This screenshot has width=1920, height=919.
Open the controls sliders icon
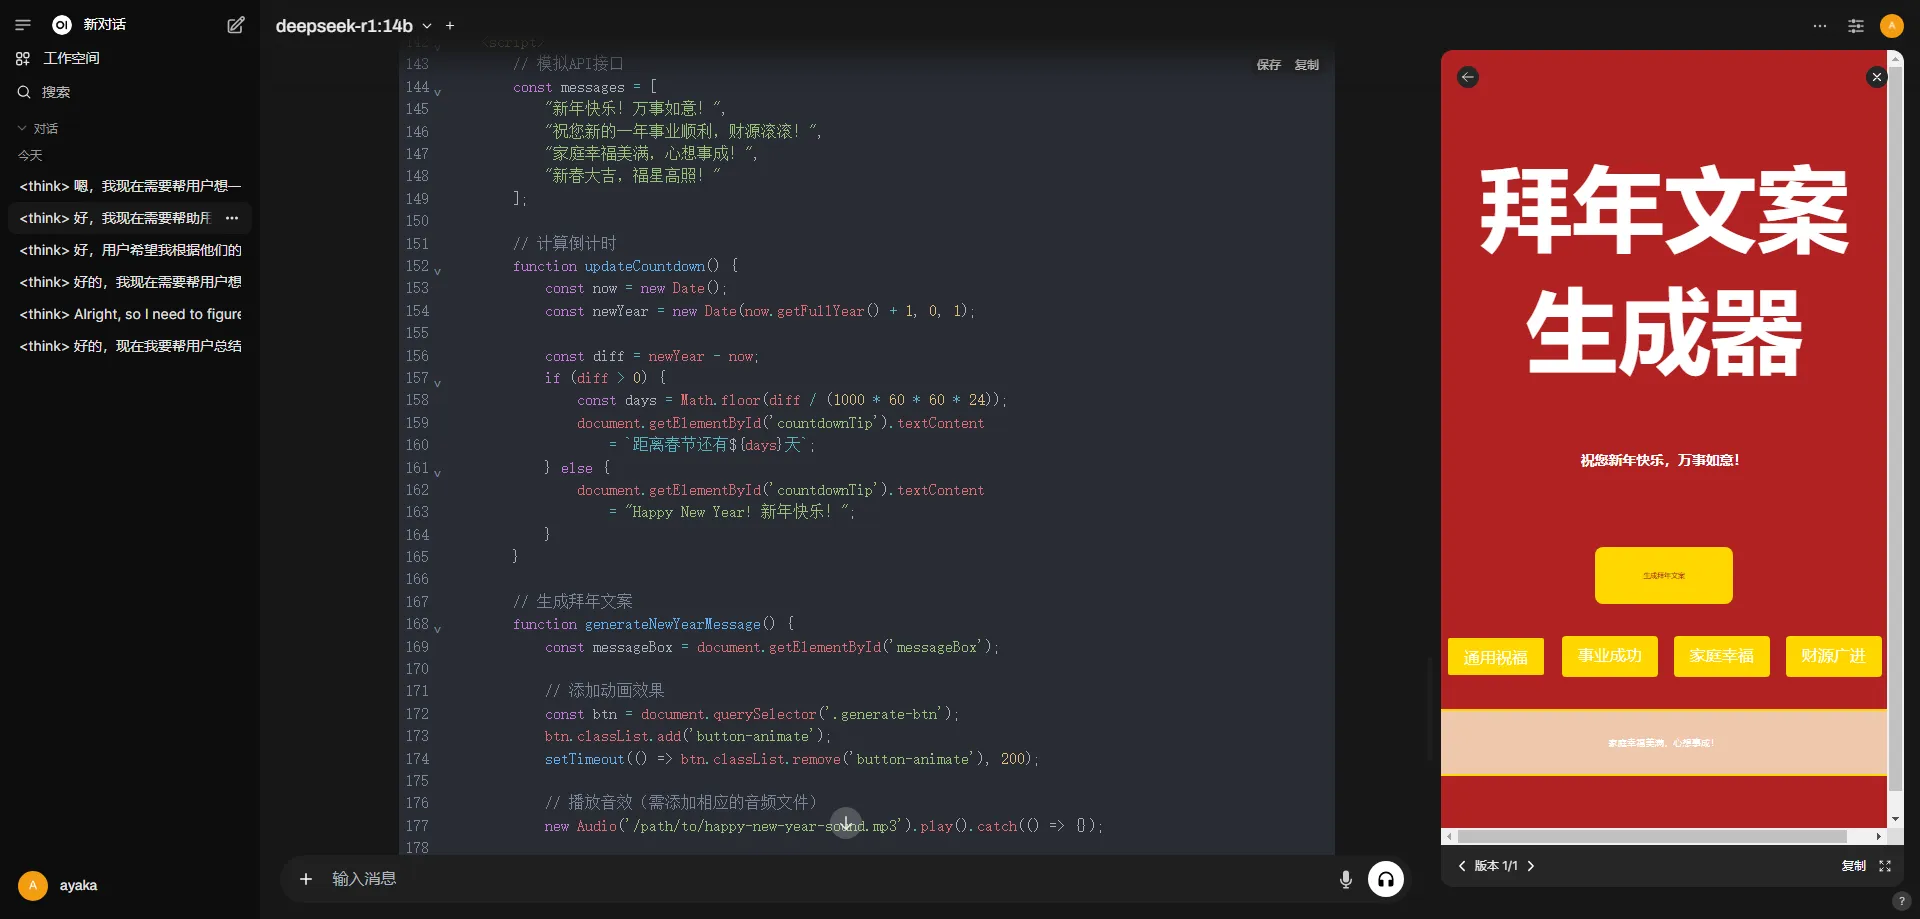[x=1856, y=26]
